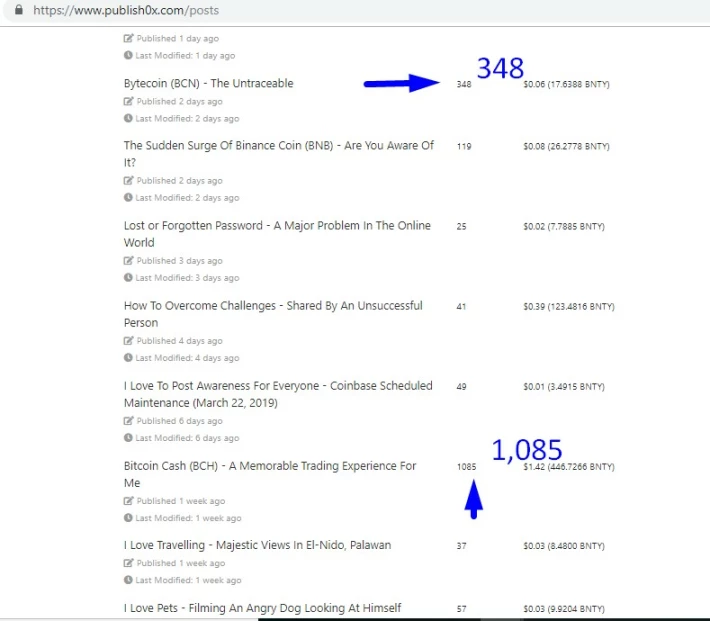Open the Bitcoin Cash (BCH) trading experience post
Image resolution: width=710 pixels, height=621 pixels.
click(x=270, y=474)
